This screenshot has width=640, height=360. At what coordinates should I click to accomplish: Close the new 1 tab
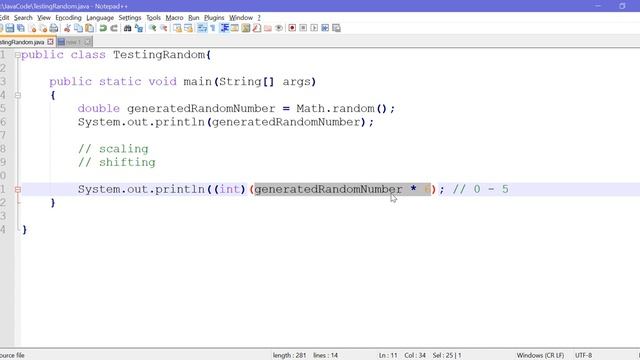(x=88, y=42)
